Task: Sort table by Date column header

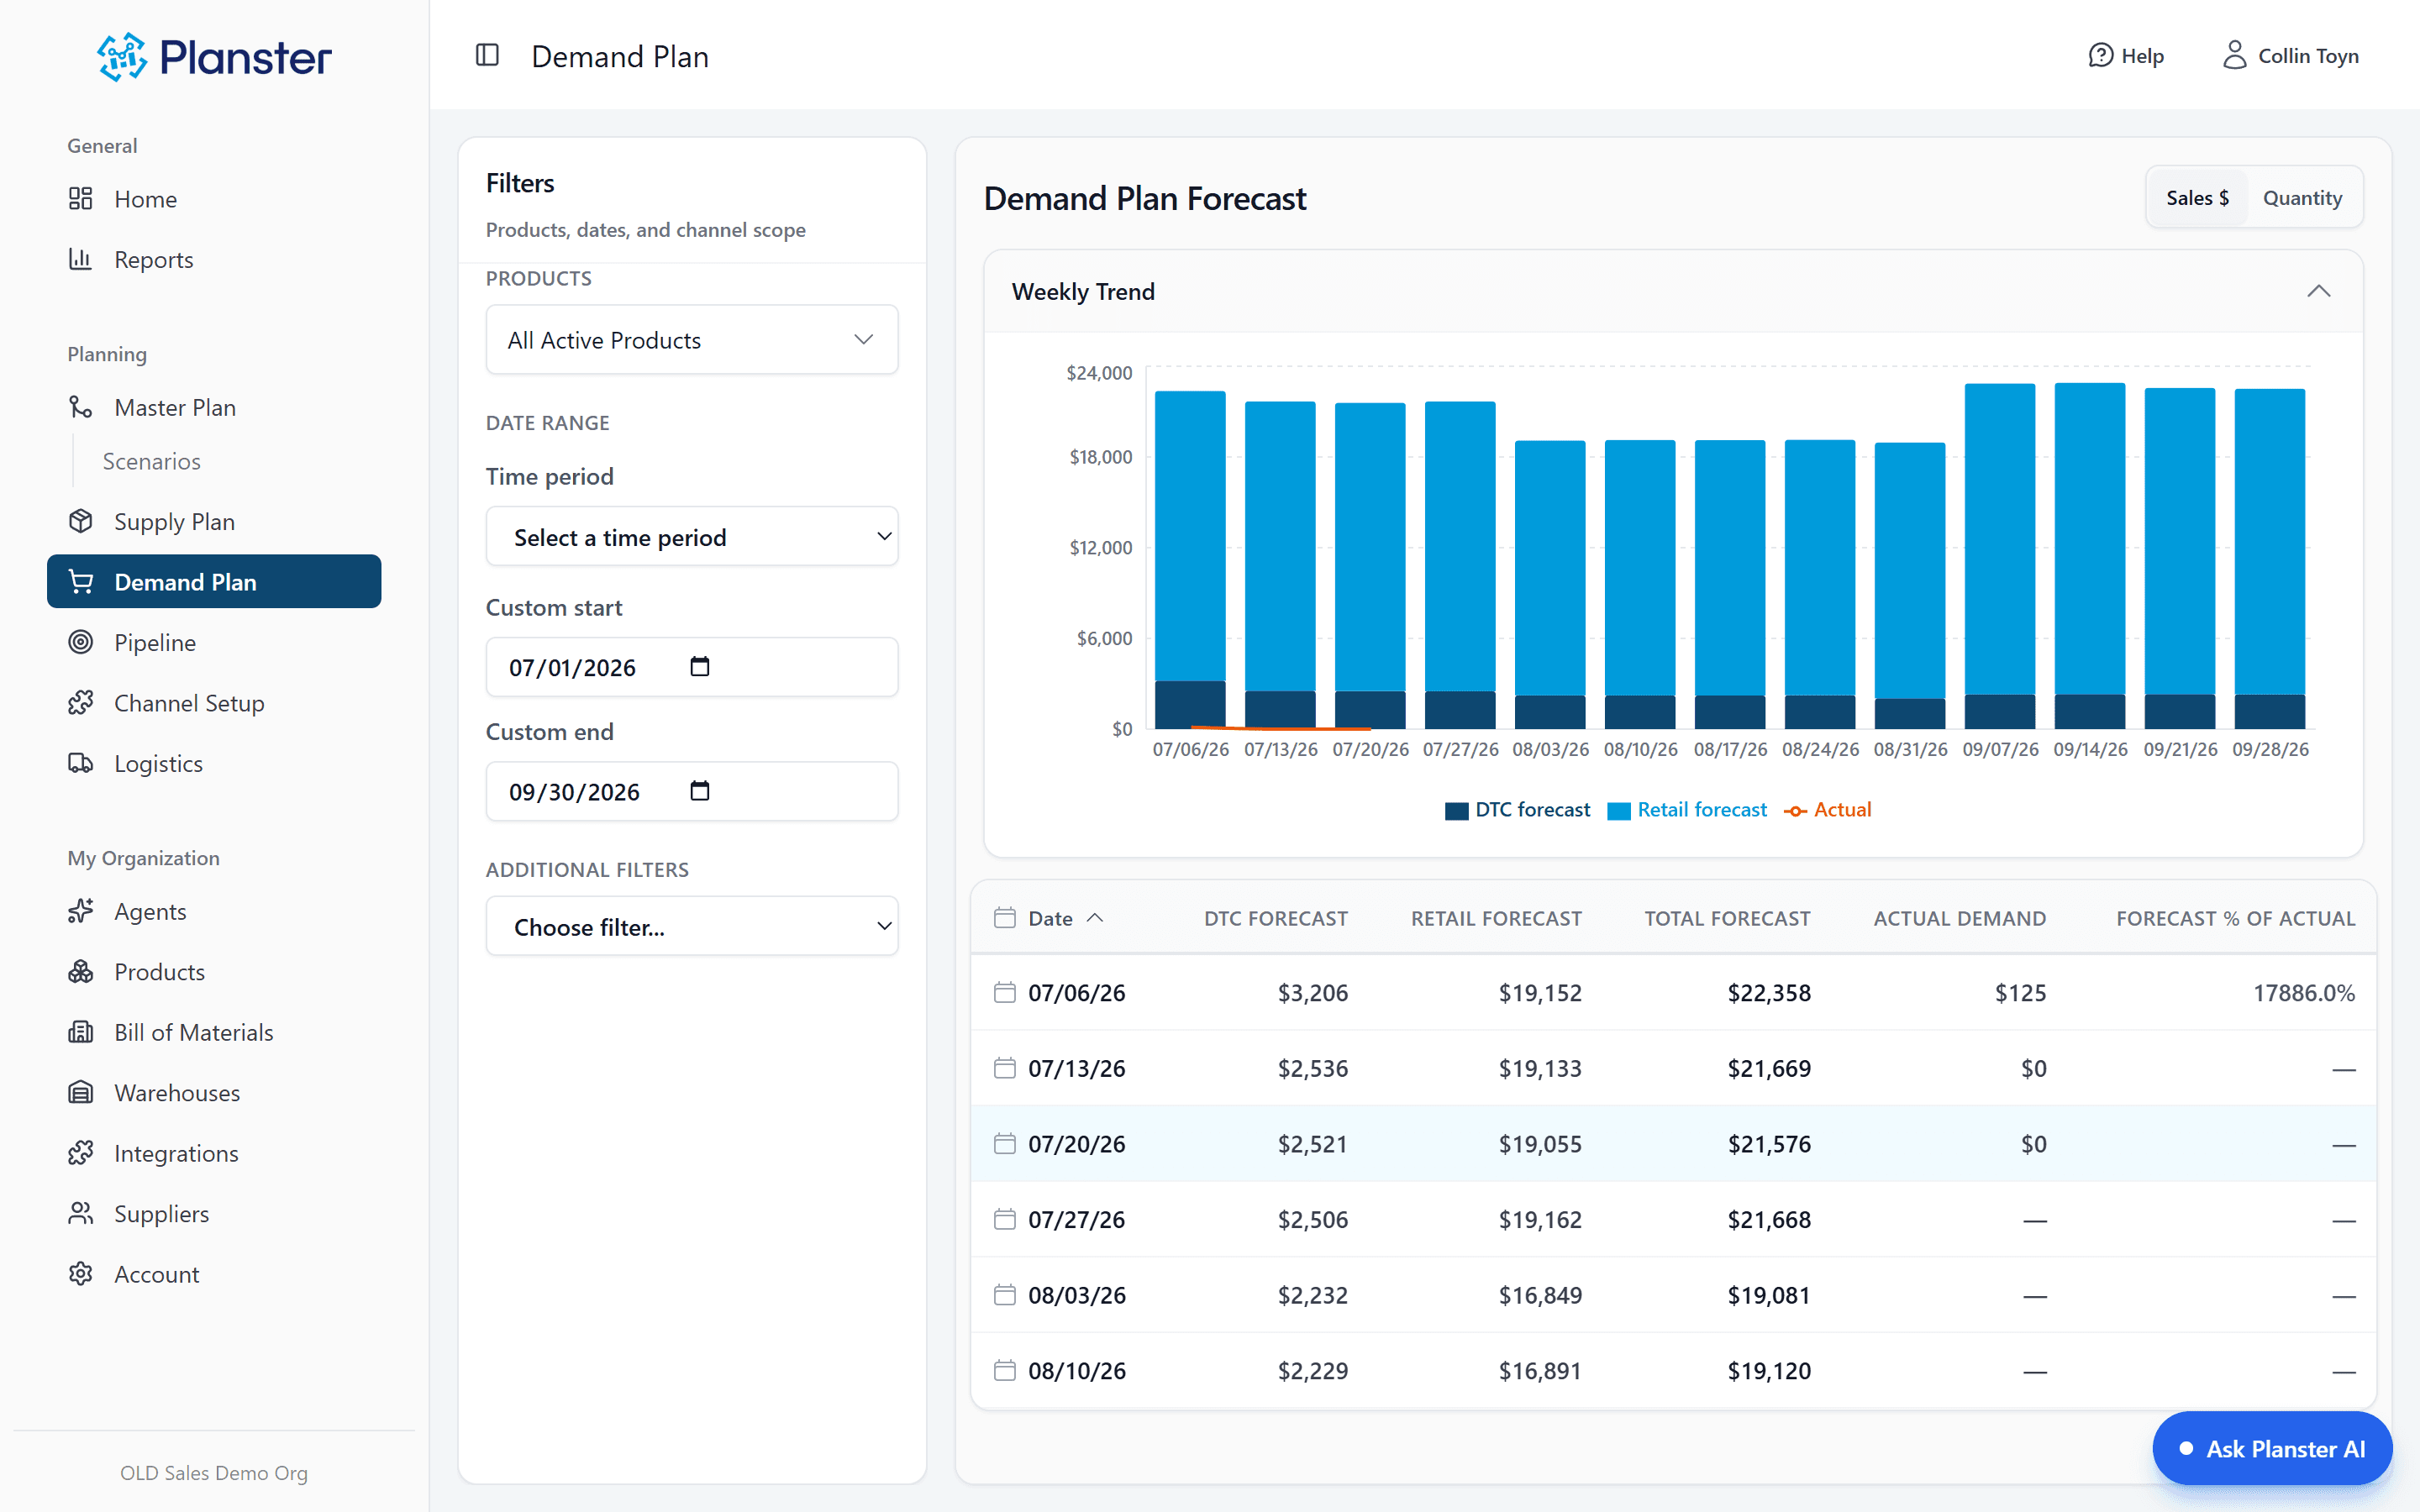Action: tap(1050, 918)
